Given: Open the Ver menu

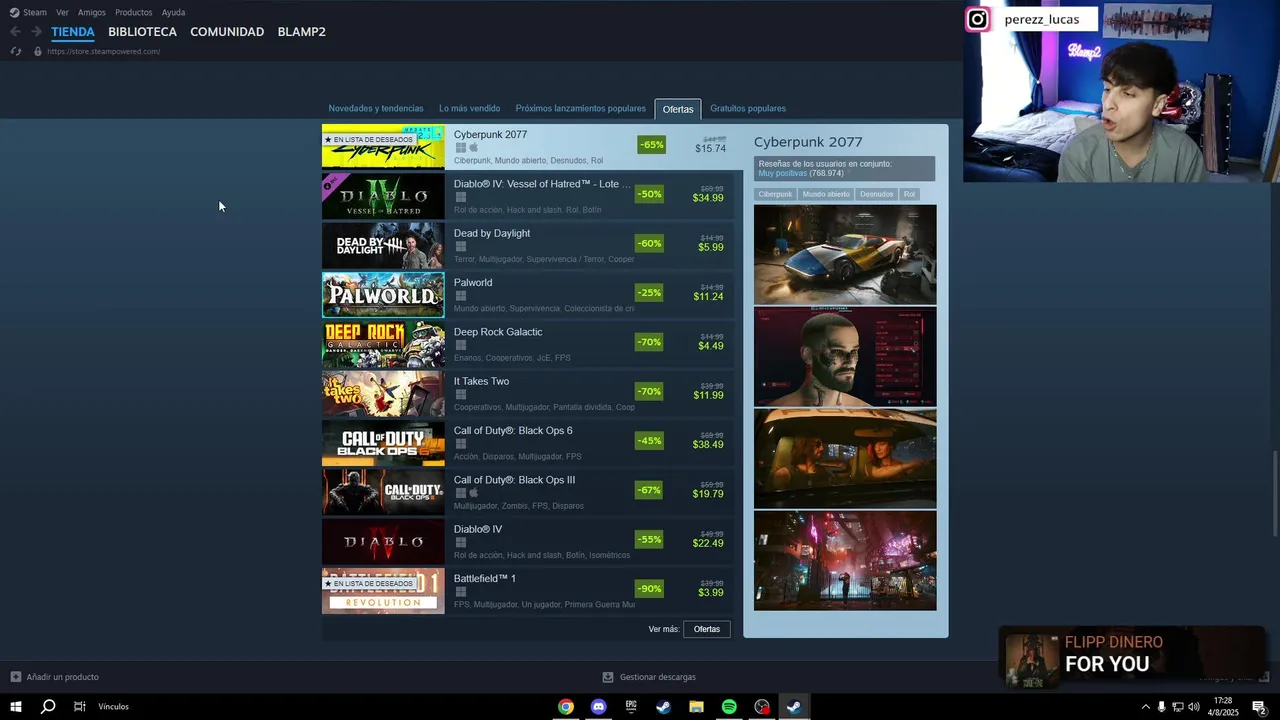Looking at the screenshot, I should 62,12.
